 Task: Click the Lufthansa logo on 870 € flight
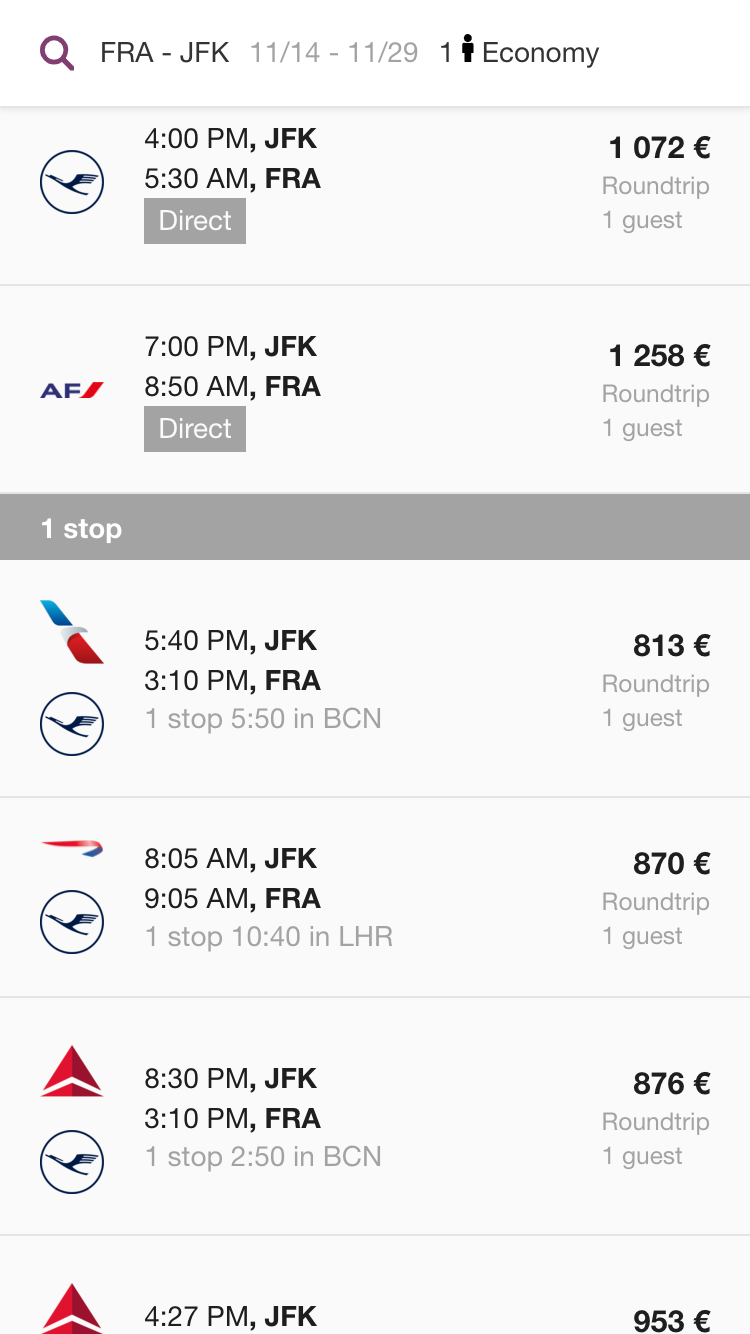72,922
